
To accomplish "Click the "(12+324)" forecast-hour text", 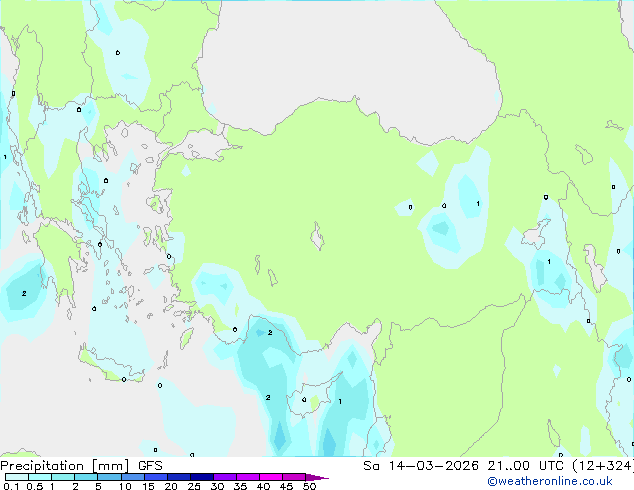I will [602, 466].
